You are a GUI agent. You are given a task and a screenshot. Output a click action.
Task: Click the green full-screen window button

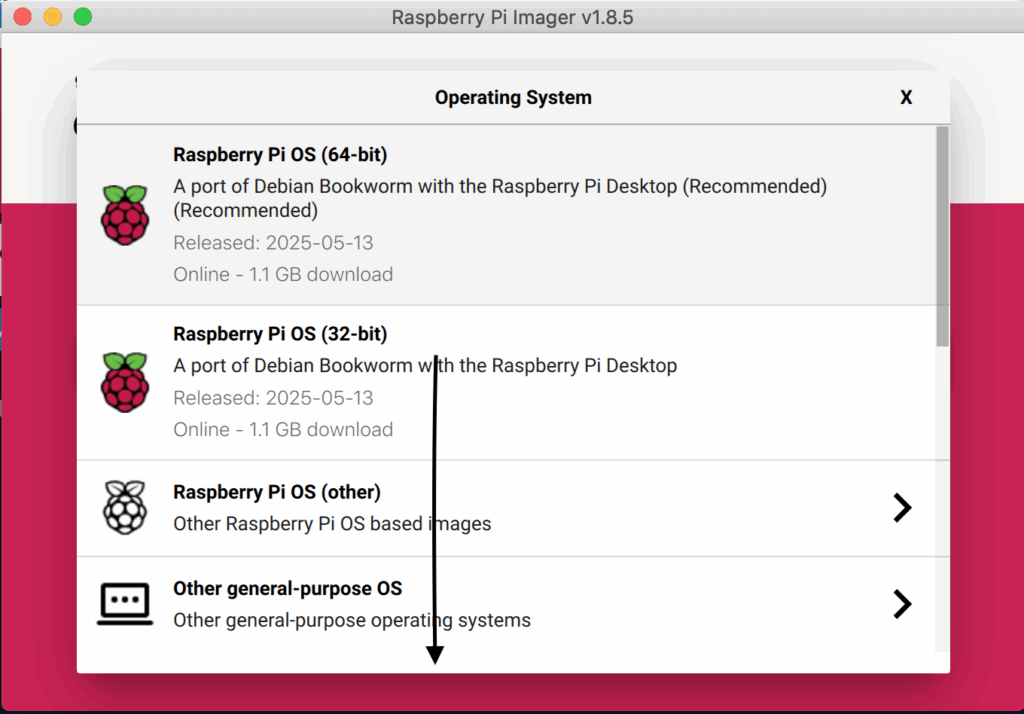pos(83,16)
